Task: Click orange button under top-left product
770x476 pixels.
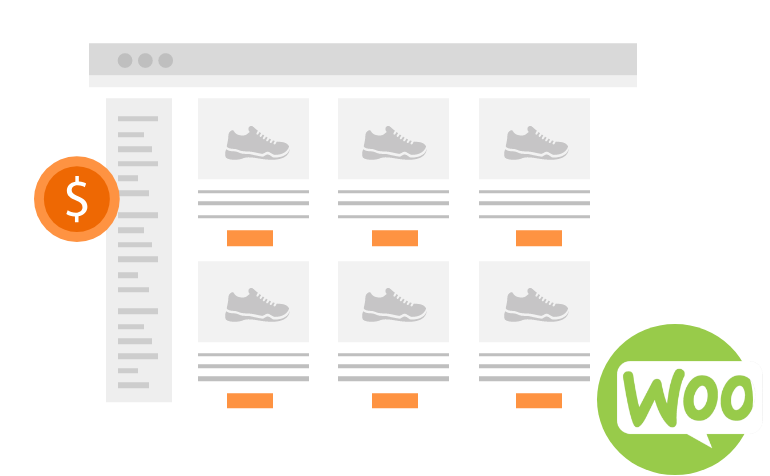Action: tap(250, 238)
